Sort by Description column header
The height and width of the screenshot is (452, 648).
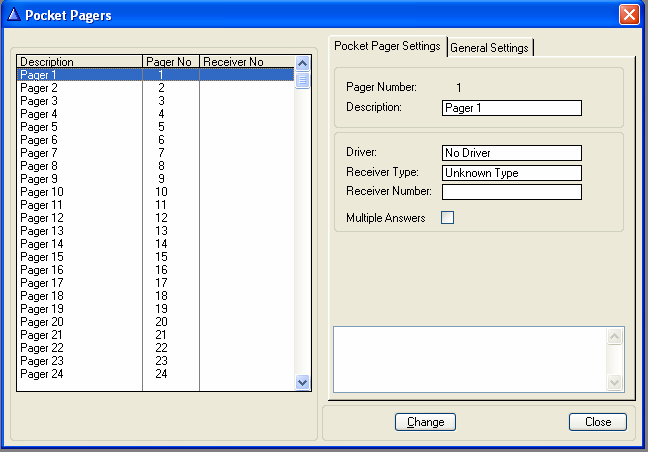coord(80,62)
